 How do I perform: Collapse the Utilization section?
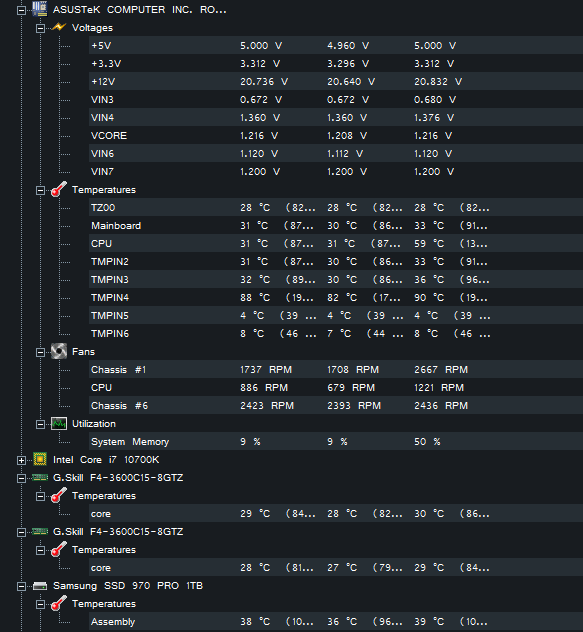(40, 424)
